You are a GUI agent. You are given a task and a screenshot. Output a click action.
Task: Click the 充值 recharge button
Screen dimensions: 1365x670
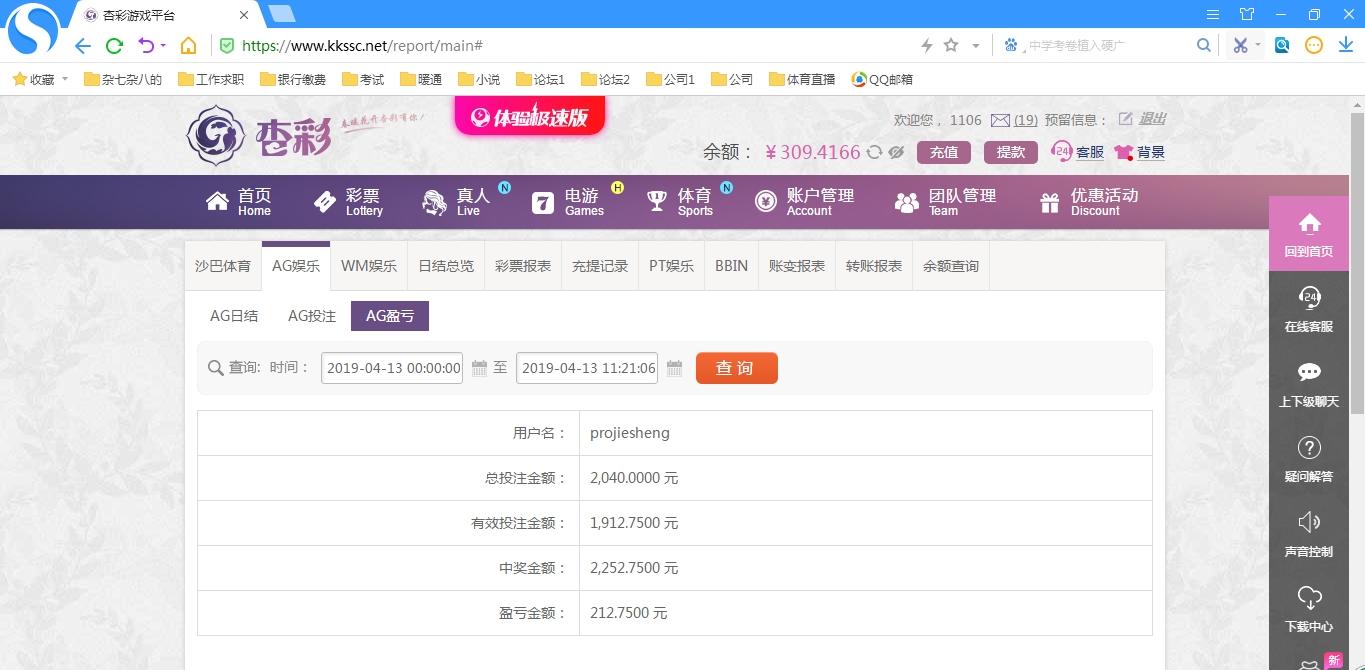click(x=943, y=152)
